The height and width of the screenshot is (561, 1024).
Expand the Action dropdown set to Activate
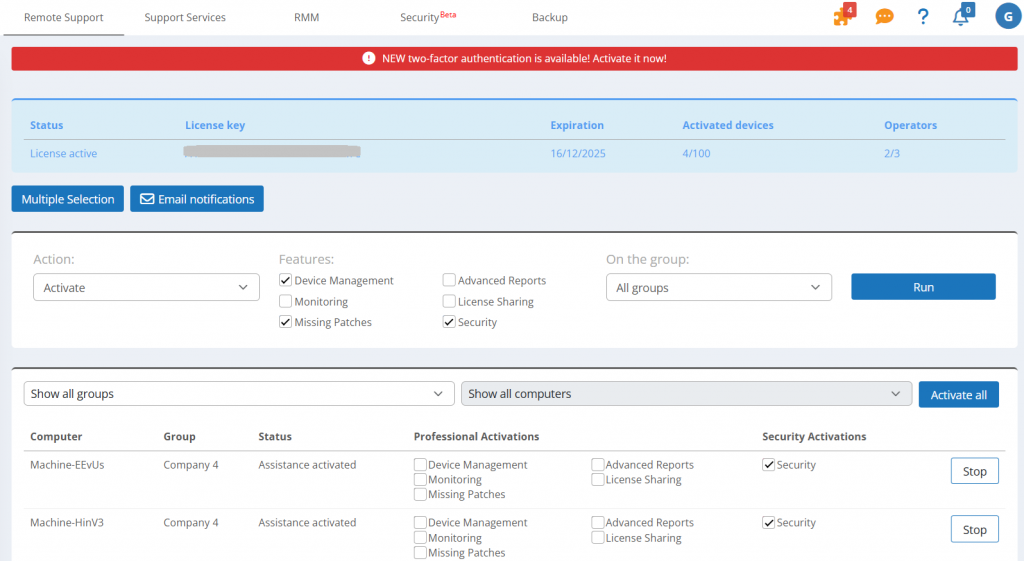tap(146, 288)
